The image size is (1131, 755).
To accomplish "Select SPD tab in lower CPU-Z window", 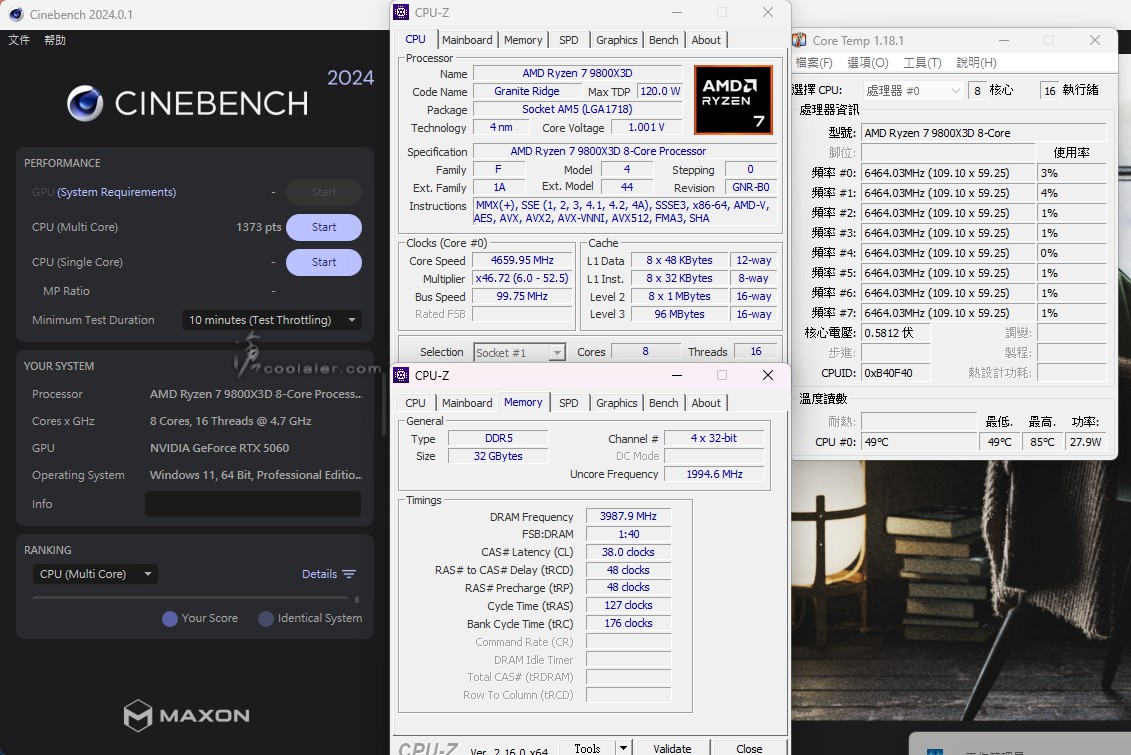I will coord(568,403).
